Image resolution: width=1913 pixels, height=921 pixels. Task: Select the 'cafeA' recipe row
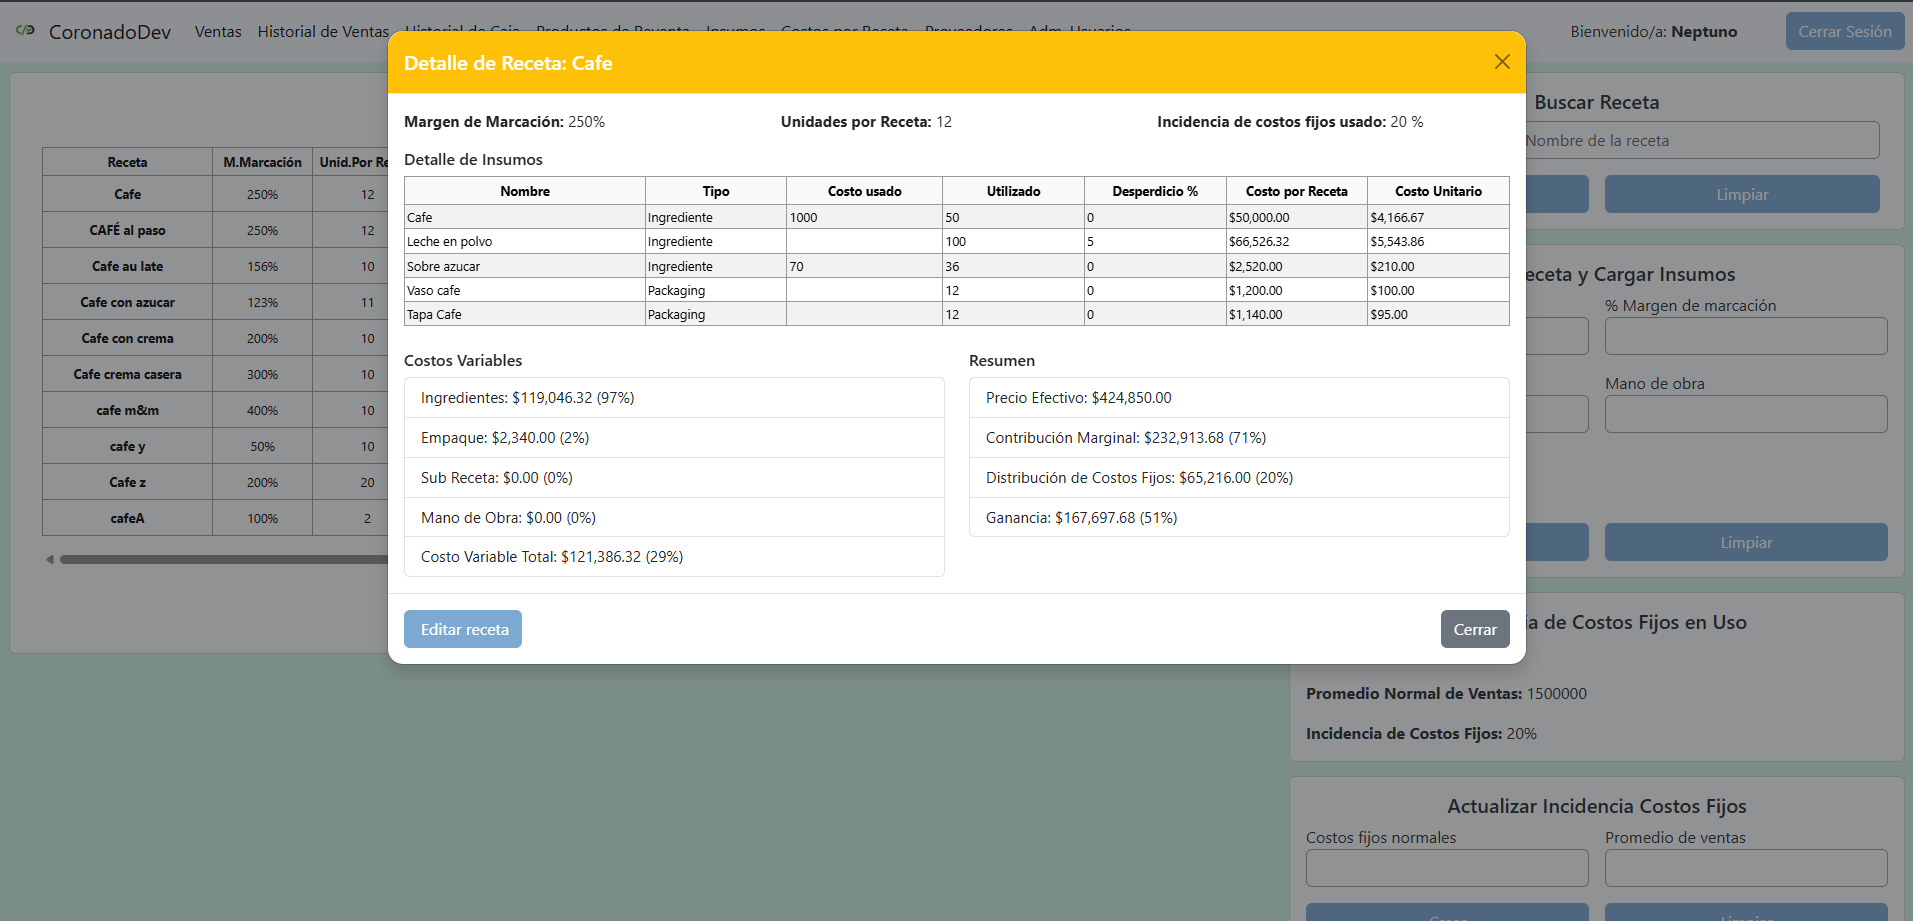tap(215, 518)
